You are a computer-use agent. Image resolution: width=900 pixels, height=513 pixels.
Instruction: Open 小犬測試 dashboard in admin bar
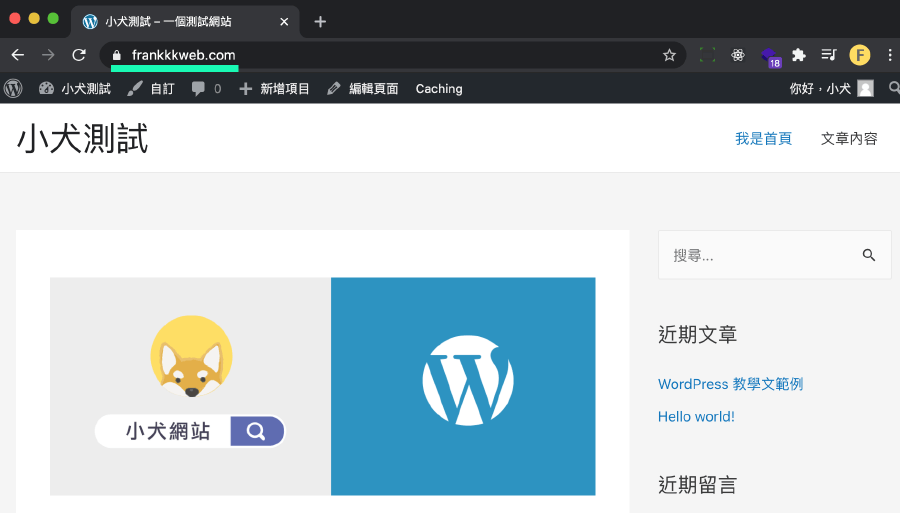tap(75, 88)
